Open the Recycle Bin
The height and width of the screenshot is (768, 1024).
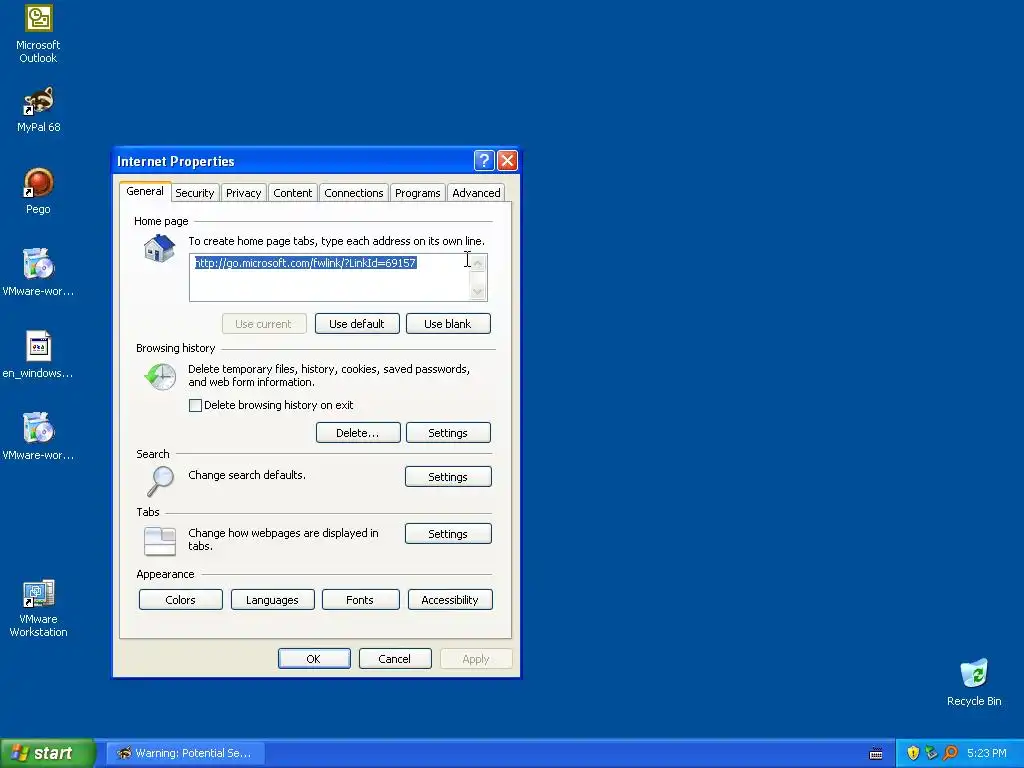[974, 682]
